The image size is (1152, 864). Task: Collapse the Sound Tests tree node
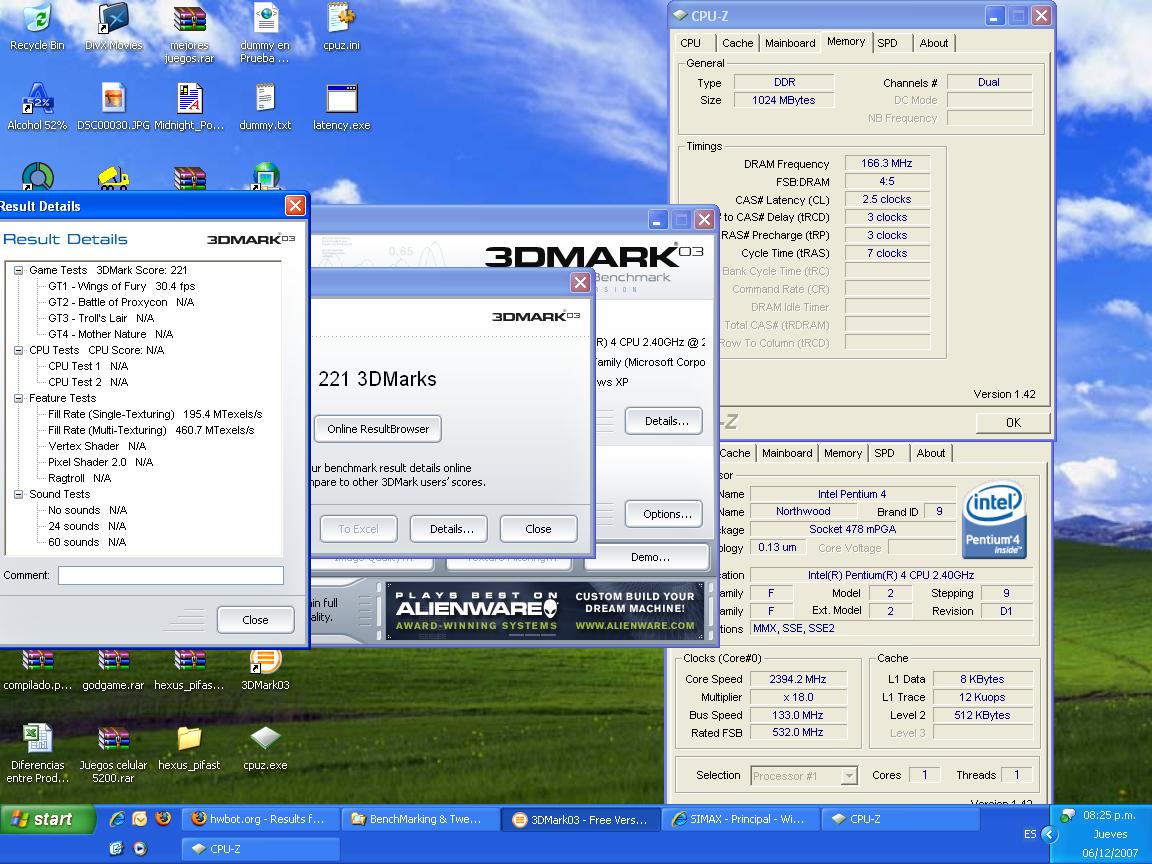[18, 494]
